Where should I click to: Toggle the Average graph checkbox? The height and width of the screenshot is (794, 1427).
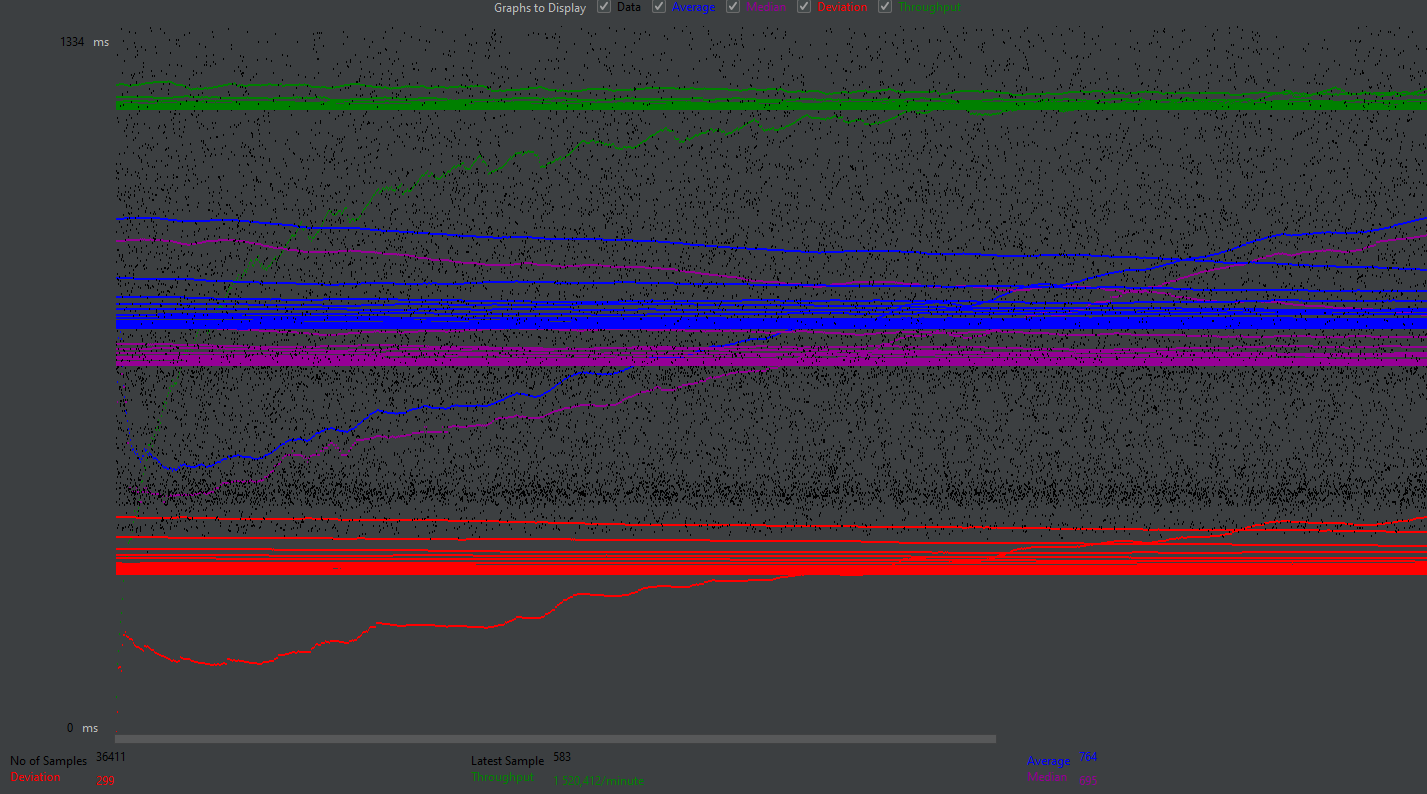coord(659,7)
